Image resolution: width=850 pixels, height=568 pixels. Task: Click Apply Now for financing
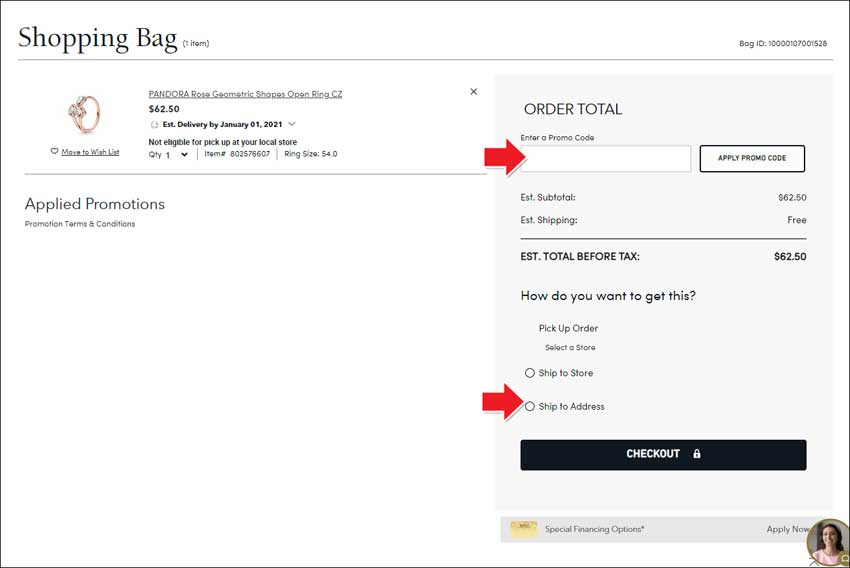tap(788, 529)
